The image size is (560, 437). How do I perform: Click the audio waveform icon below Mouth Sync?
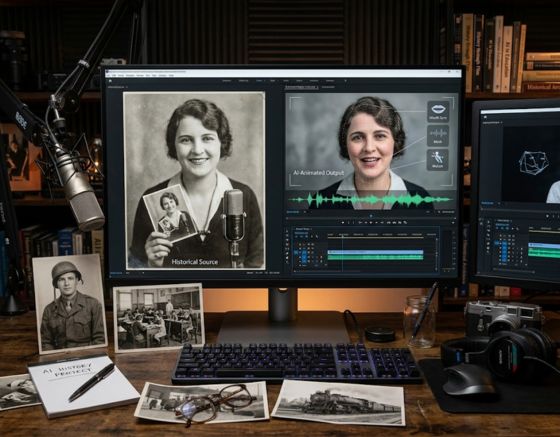(438, 134)
